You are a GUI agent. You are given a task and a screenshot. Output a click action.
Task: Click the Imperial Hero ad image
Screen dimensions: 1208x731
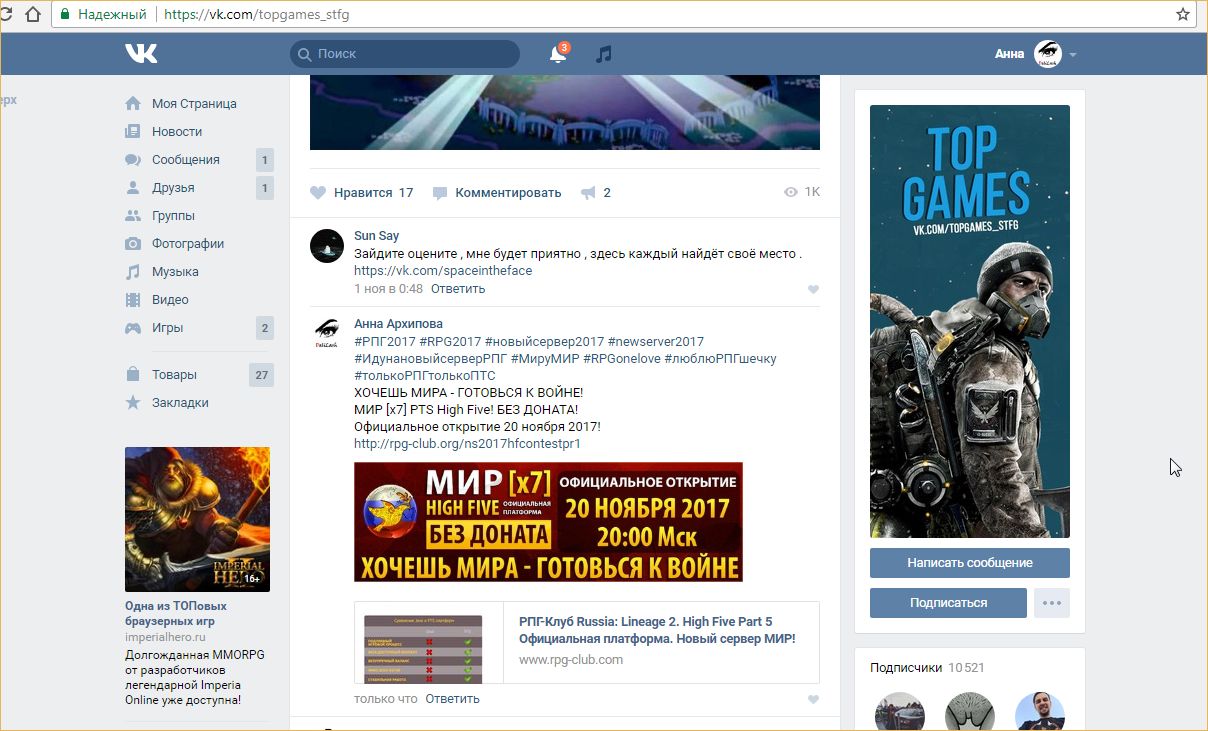point(197,519)
